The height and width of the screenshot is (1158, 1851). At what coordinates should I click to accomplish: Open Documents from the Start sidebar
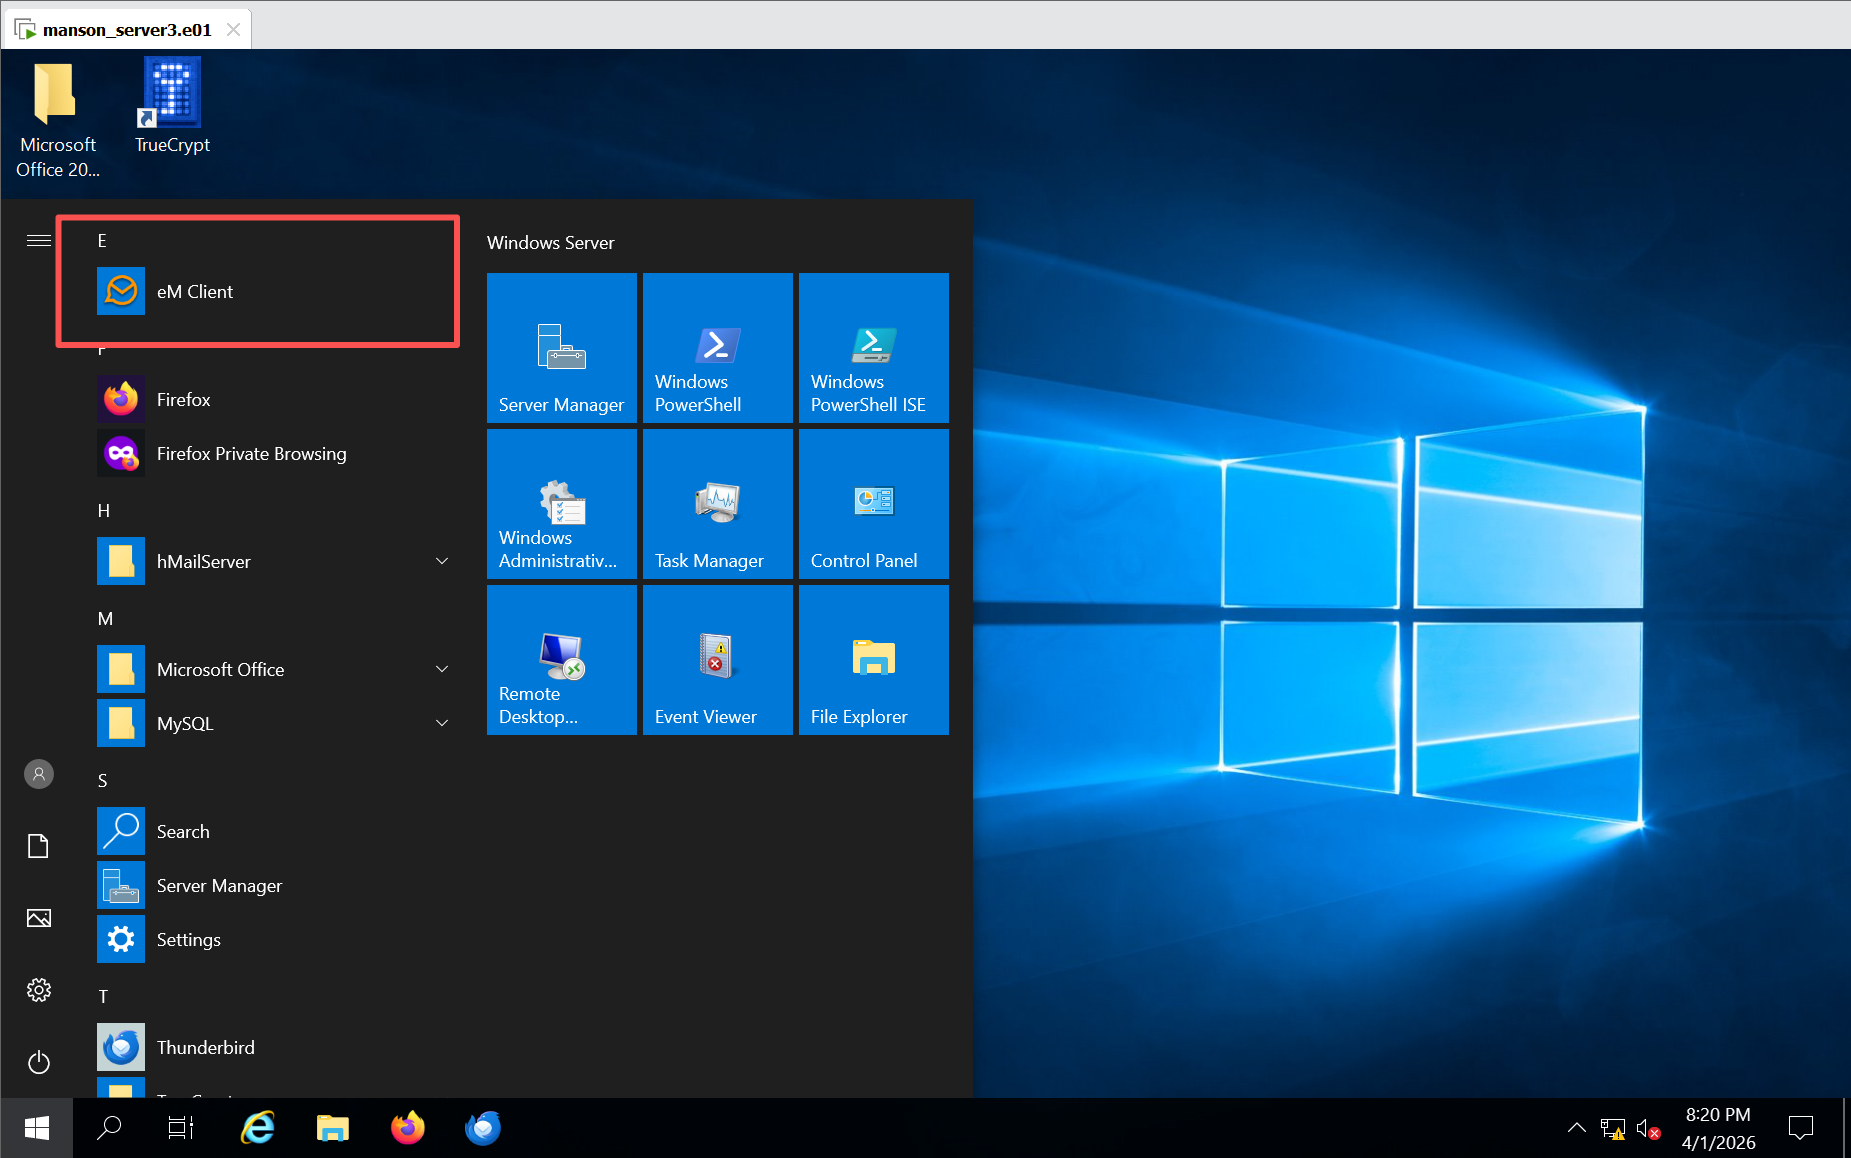[39, 846]
